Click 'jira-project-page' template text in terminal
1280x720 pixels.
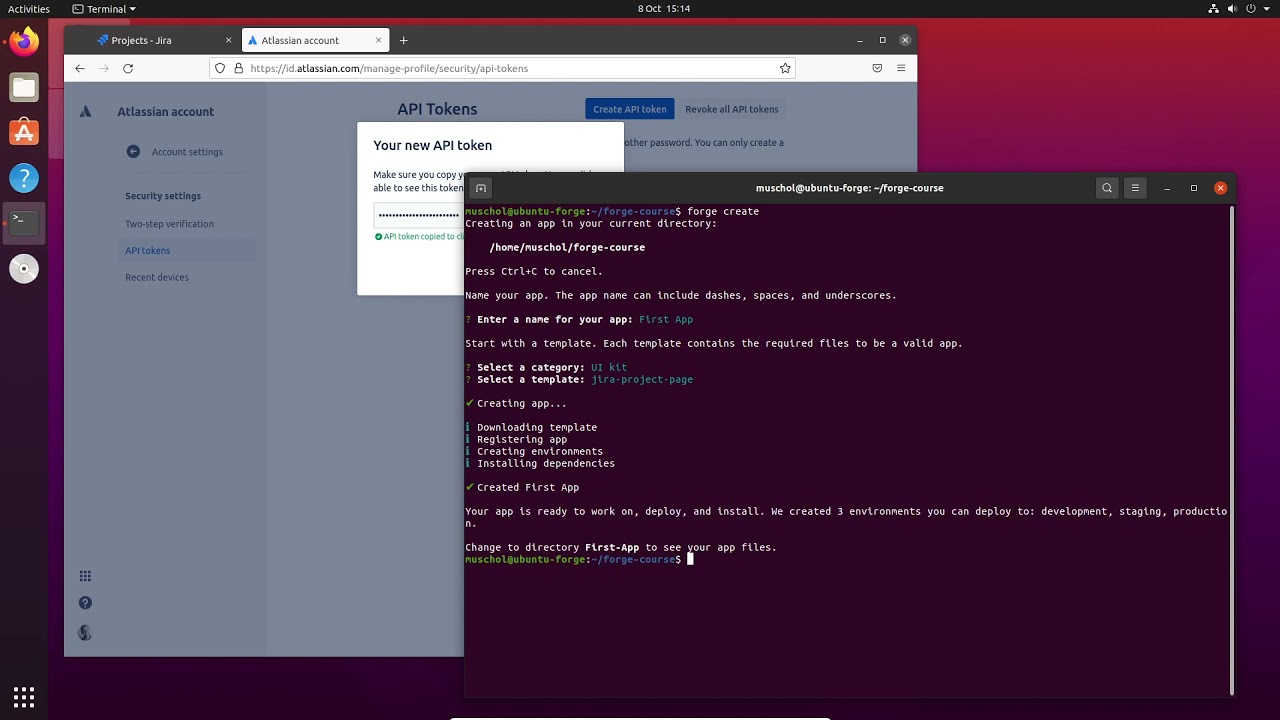(642, 380)
